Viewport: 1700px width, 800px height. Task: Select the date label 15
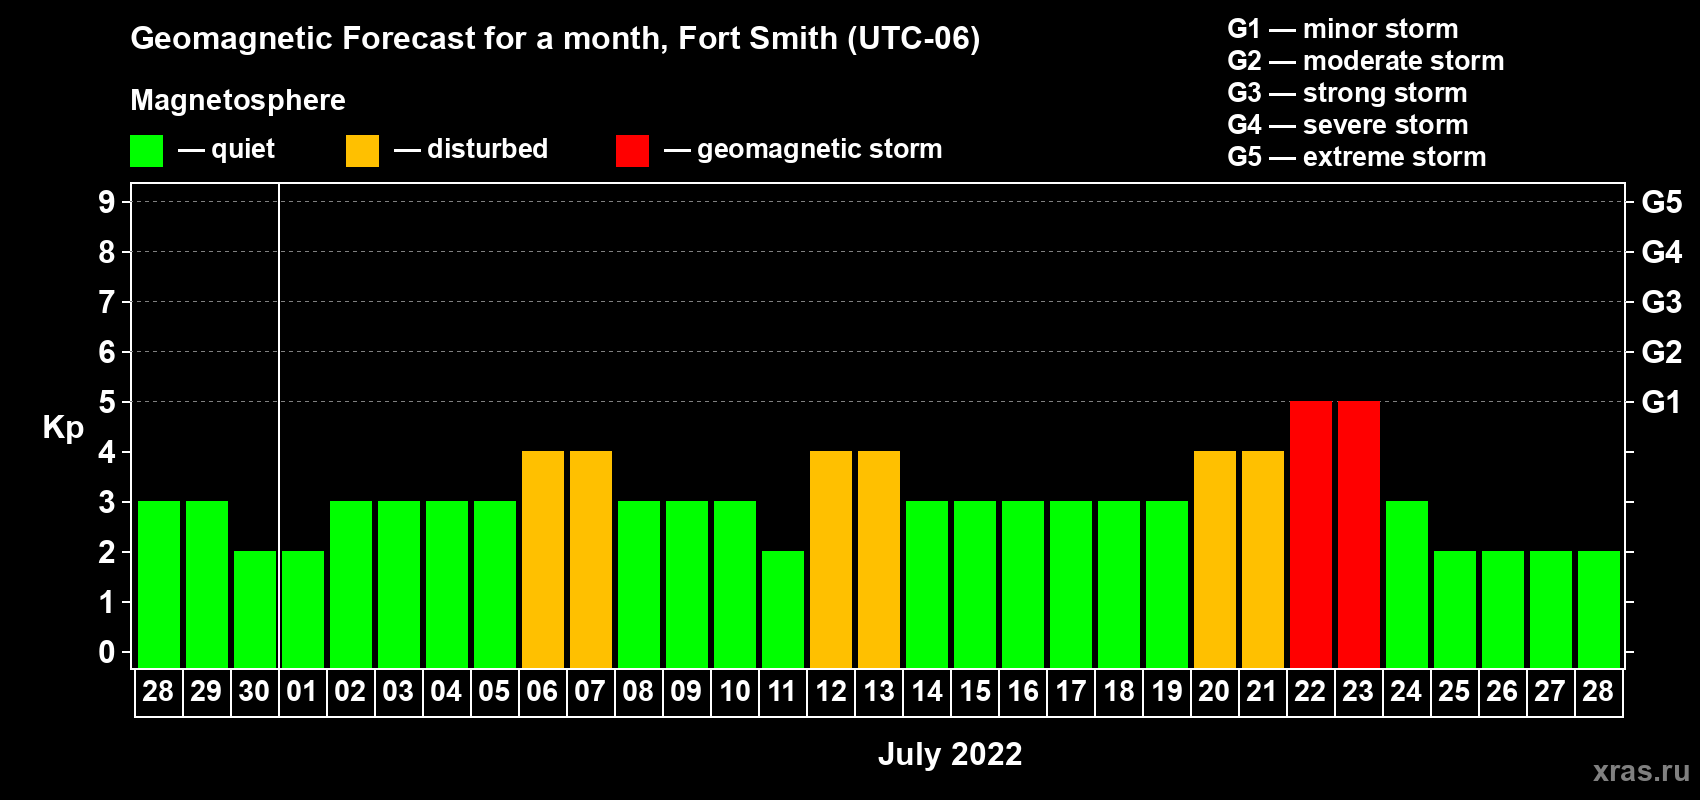pyautogui.click(x=974, y=692)
